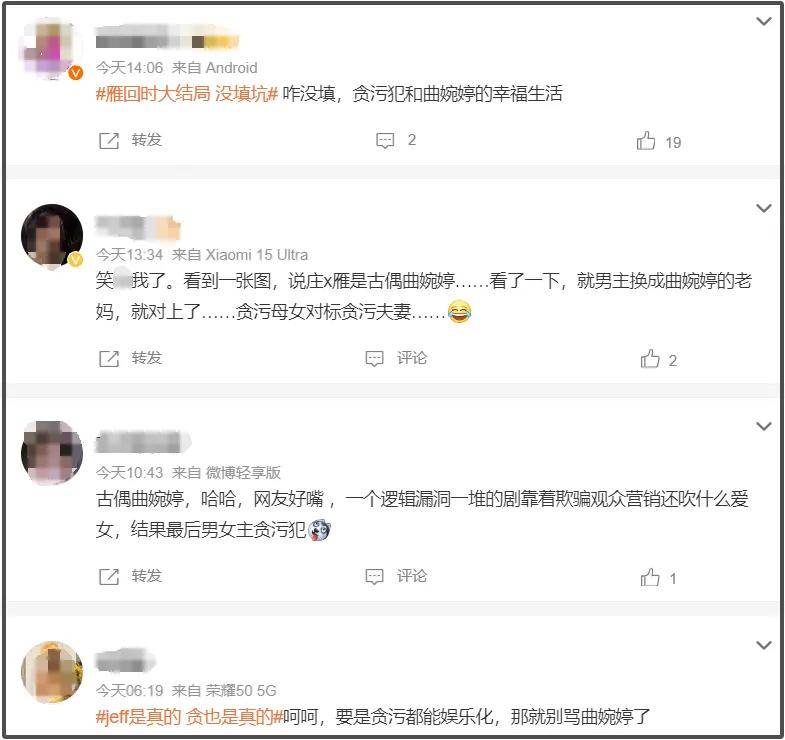
Task: Click the repost icon on the 14:06 post
Action: pos(109,141)
